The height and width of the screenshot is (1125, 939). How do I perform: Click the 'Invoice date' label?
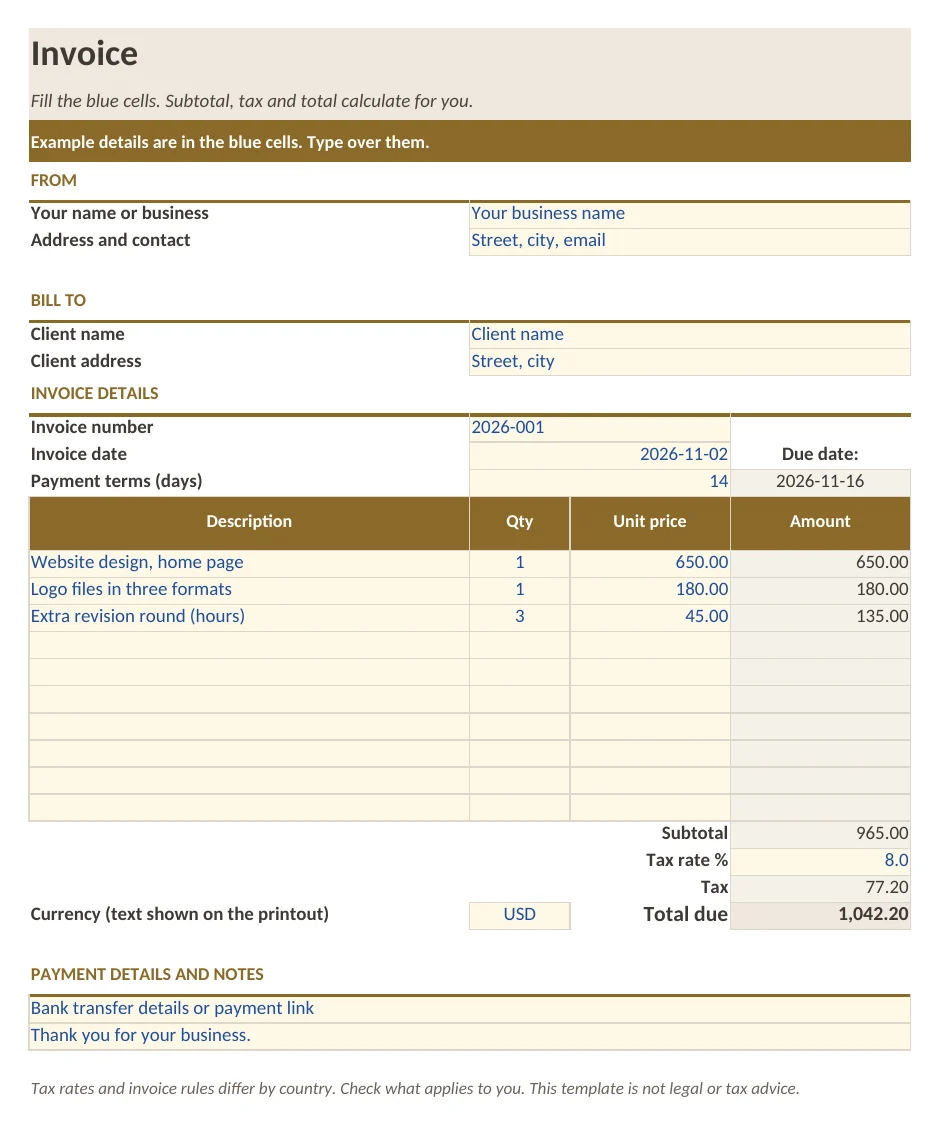coord(78,455)
